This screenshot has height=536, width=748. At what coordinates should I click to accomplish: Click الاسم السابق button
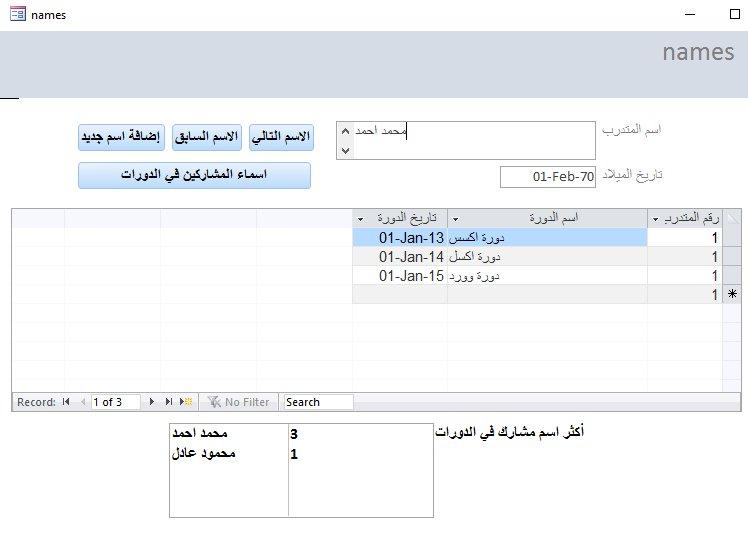click(207, 137)
